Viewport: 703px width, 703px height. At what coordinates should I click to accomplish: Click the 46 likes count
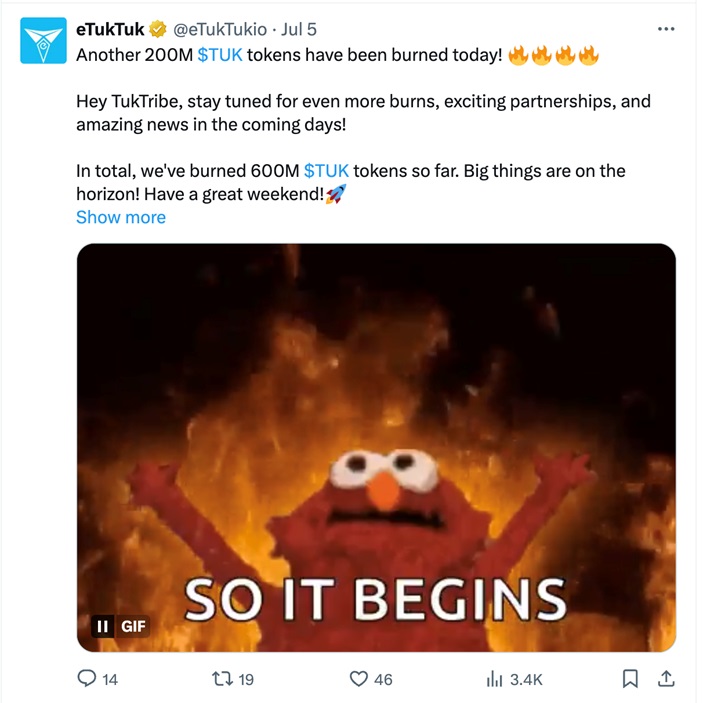click(383, 680)
